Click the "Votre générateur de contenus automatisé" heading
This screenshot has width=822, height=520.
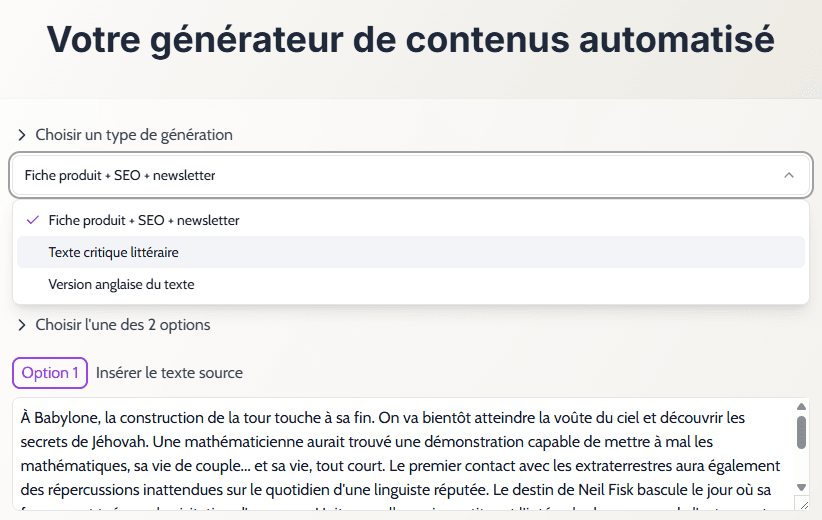tap(411, 39)
